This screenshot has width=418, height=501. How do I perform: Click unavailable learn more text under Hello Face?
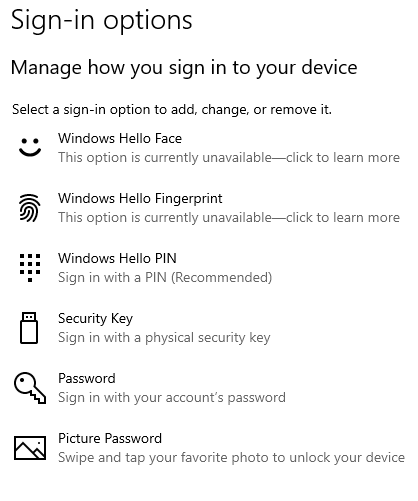click(229, 157)
